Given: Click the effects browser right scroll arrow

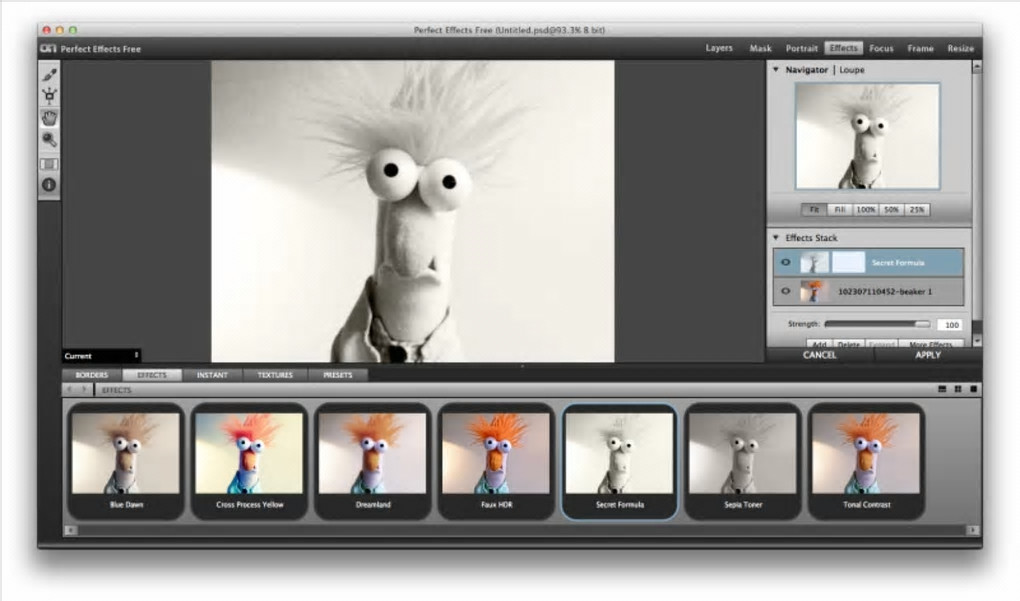Looking at the screenshot, I should point(973,530).
